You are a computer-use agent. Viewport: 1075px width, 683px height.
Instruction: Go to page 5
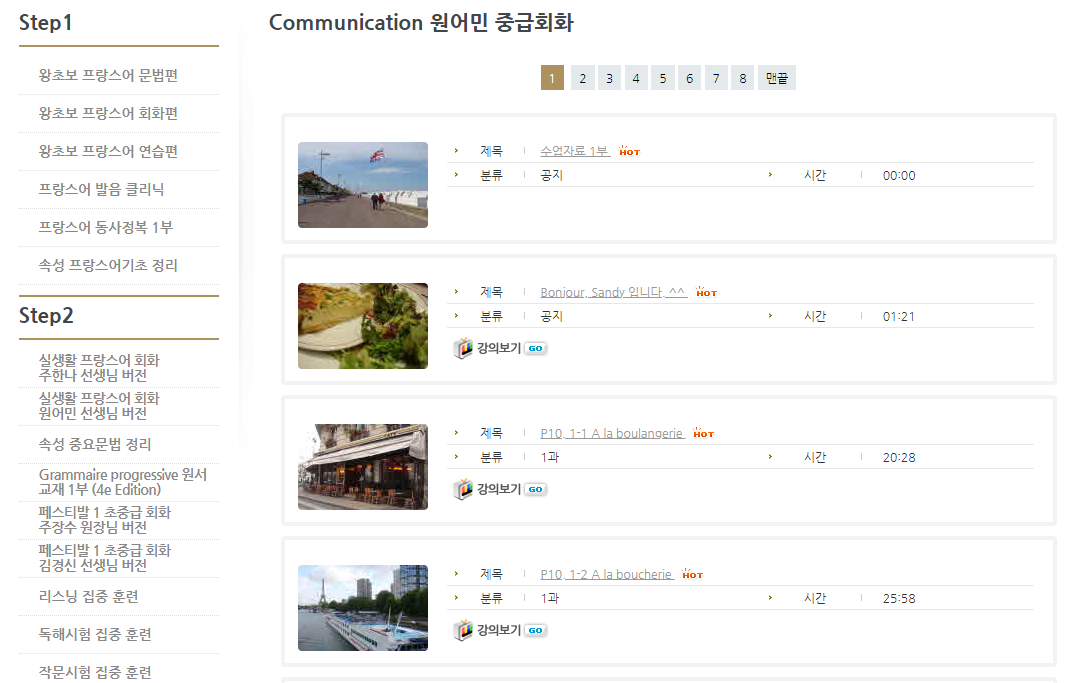(663, 78)
